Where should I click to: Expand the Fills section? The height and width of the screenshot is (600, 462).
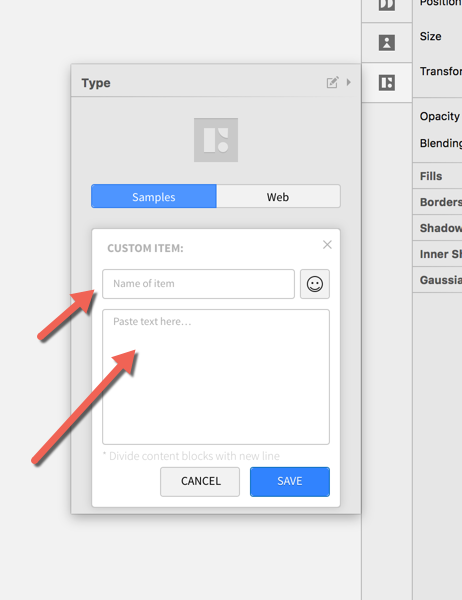click(x=437, y=176)
